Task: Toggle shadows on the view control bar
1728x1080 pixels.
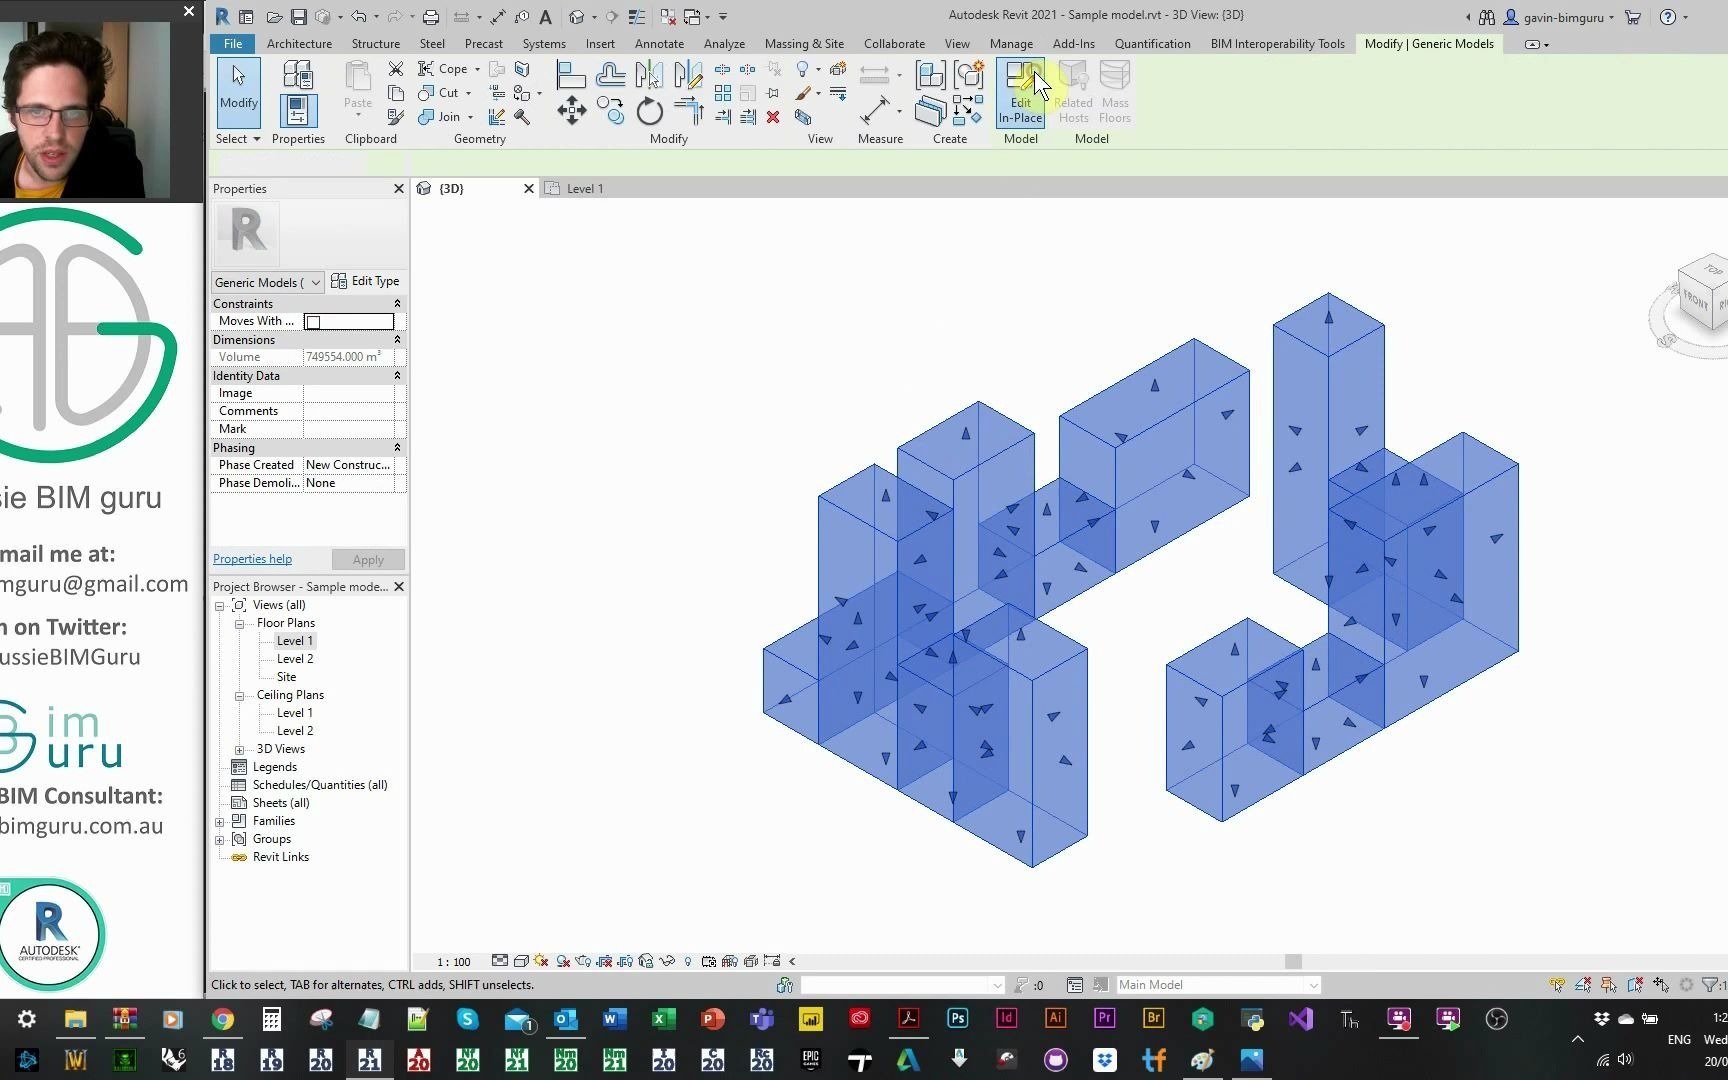Action: coord(562,961)
